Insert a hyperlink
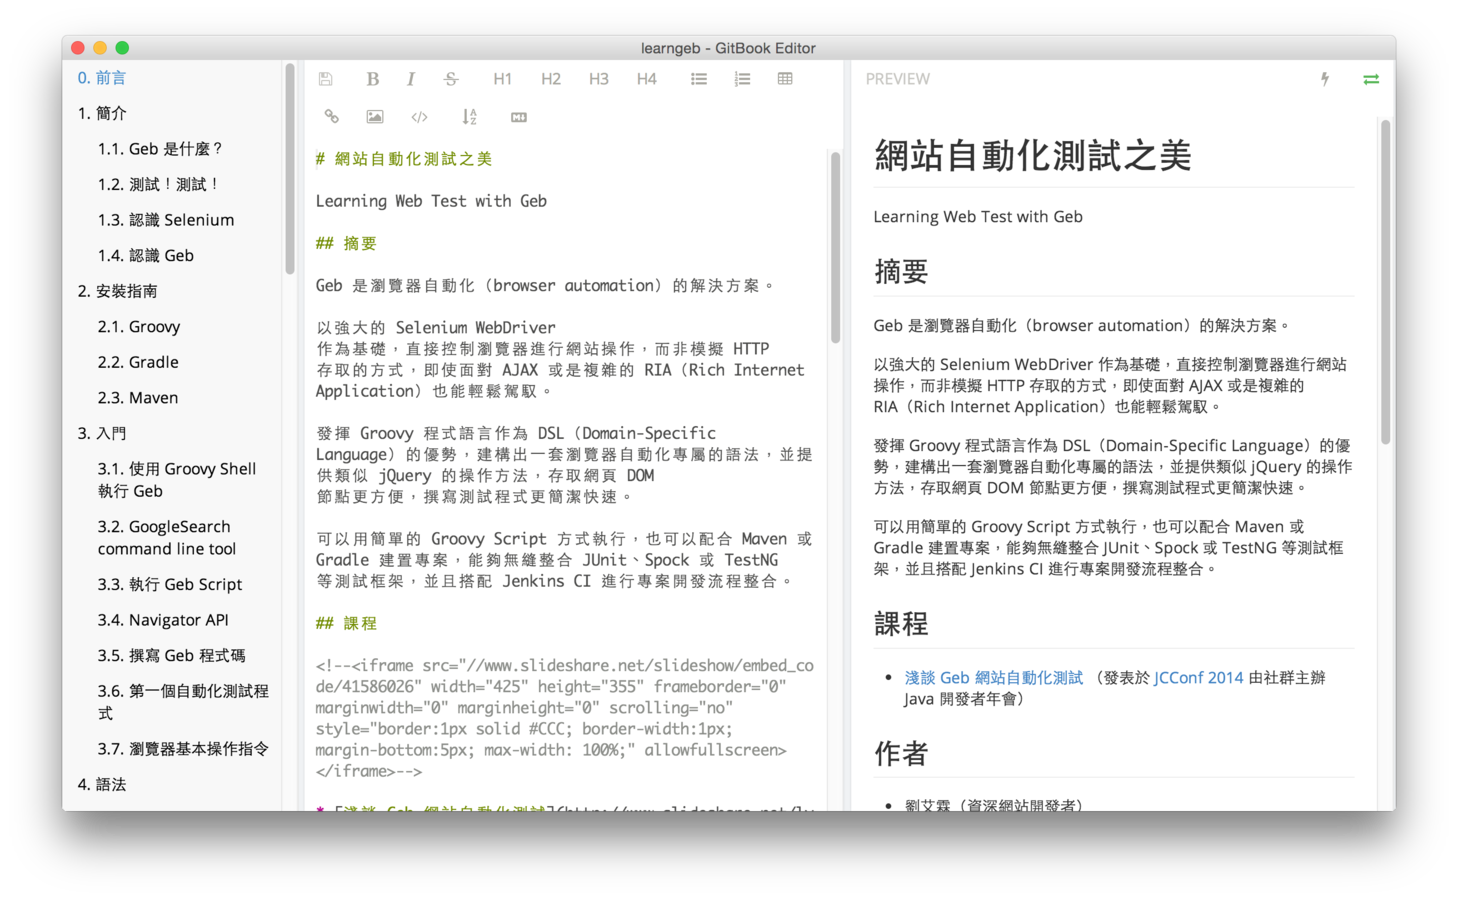Viewport: 1458px width, 900px height. [x=332, y=117]
